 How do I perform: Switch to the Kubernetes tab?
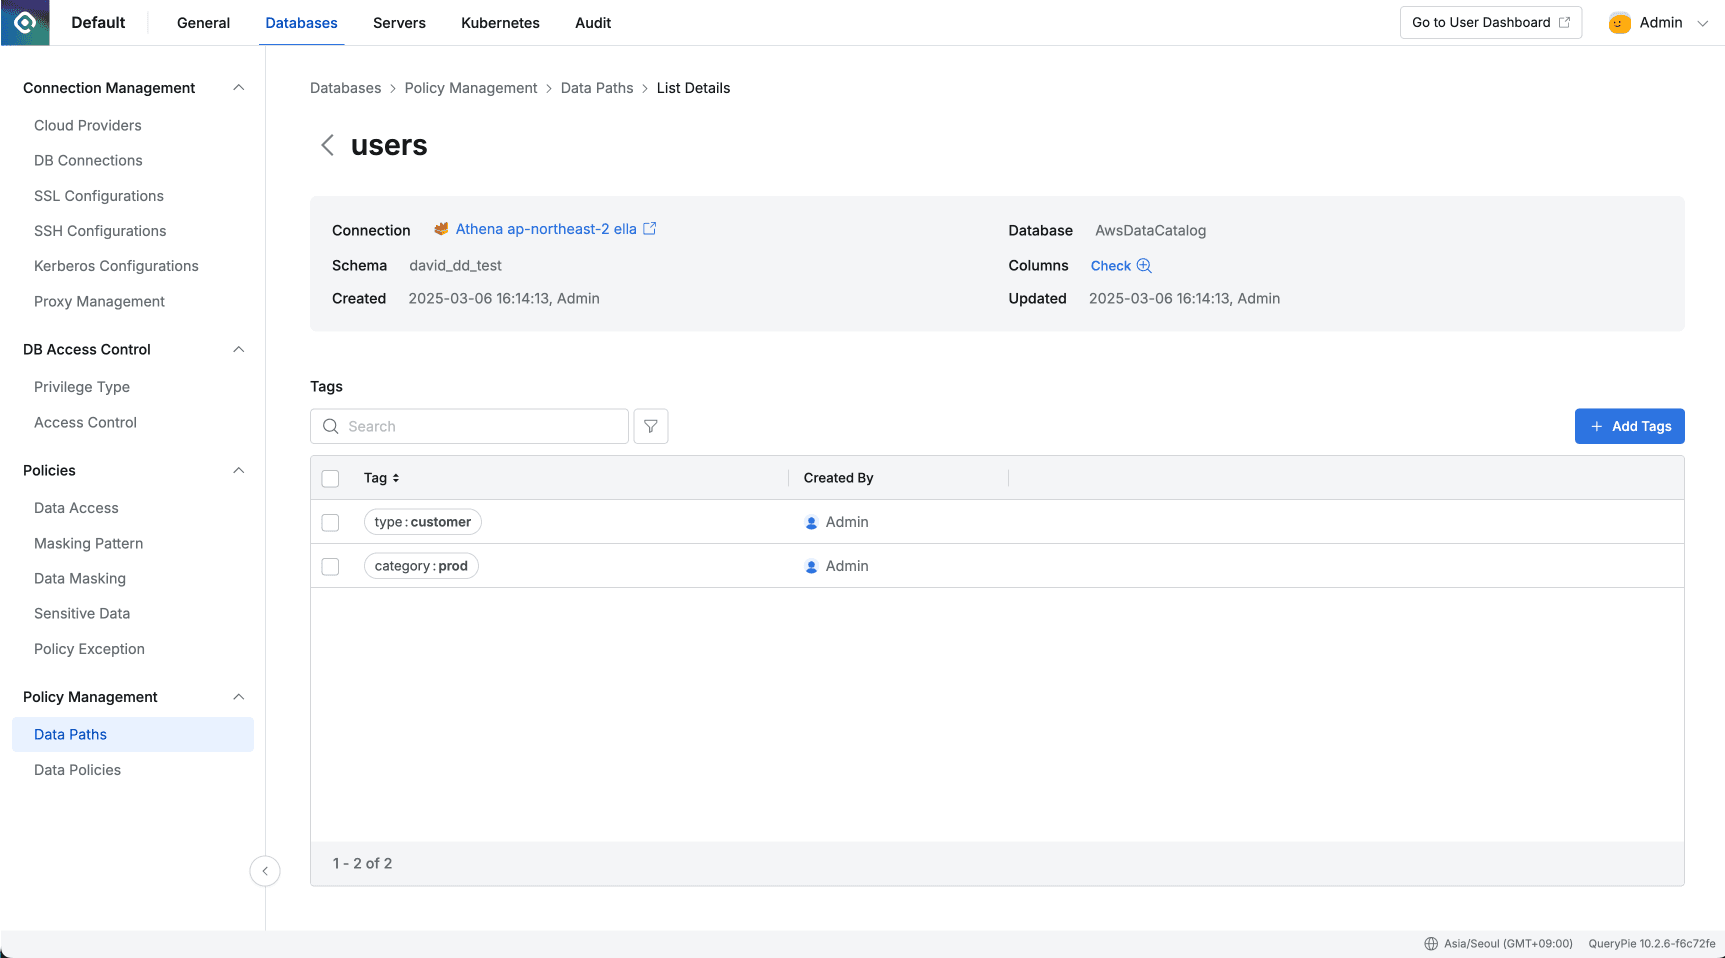click(x=500, y=23)
